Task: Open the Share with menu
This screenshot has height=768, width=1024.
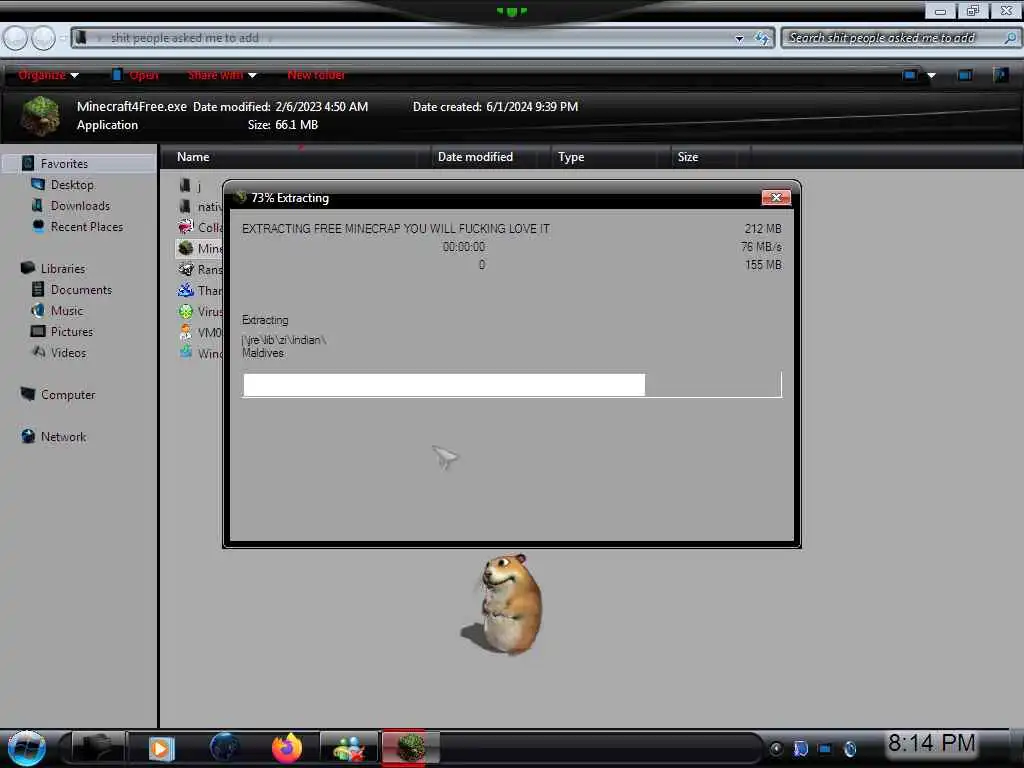Action: tap(222, 75)
